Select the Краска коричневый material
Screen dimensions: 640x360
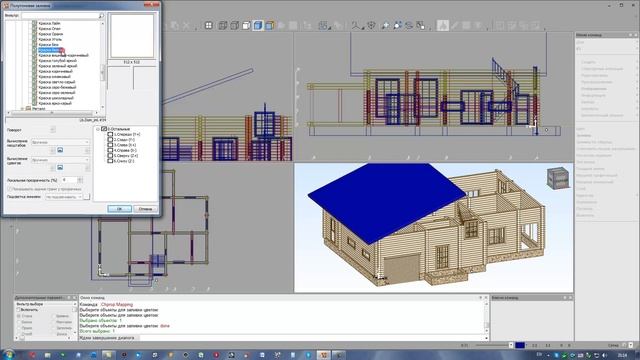click(x=56, y=71)
